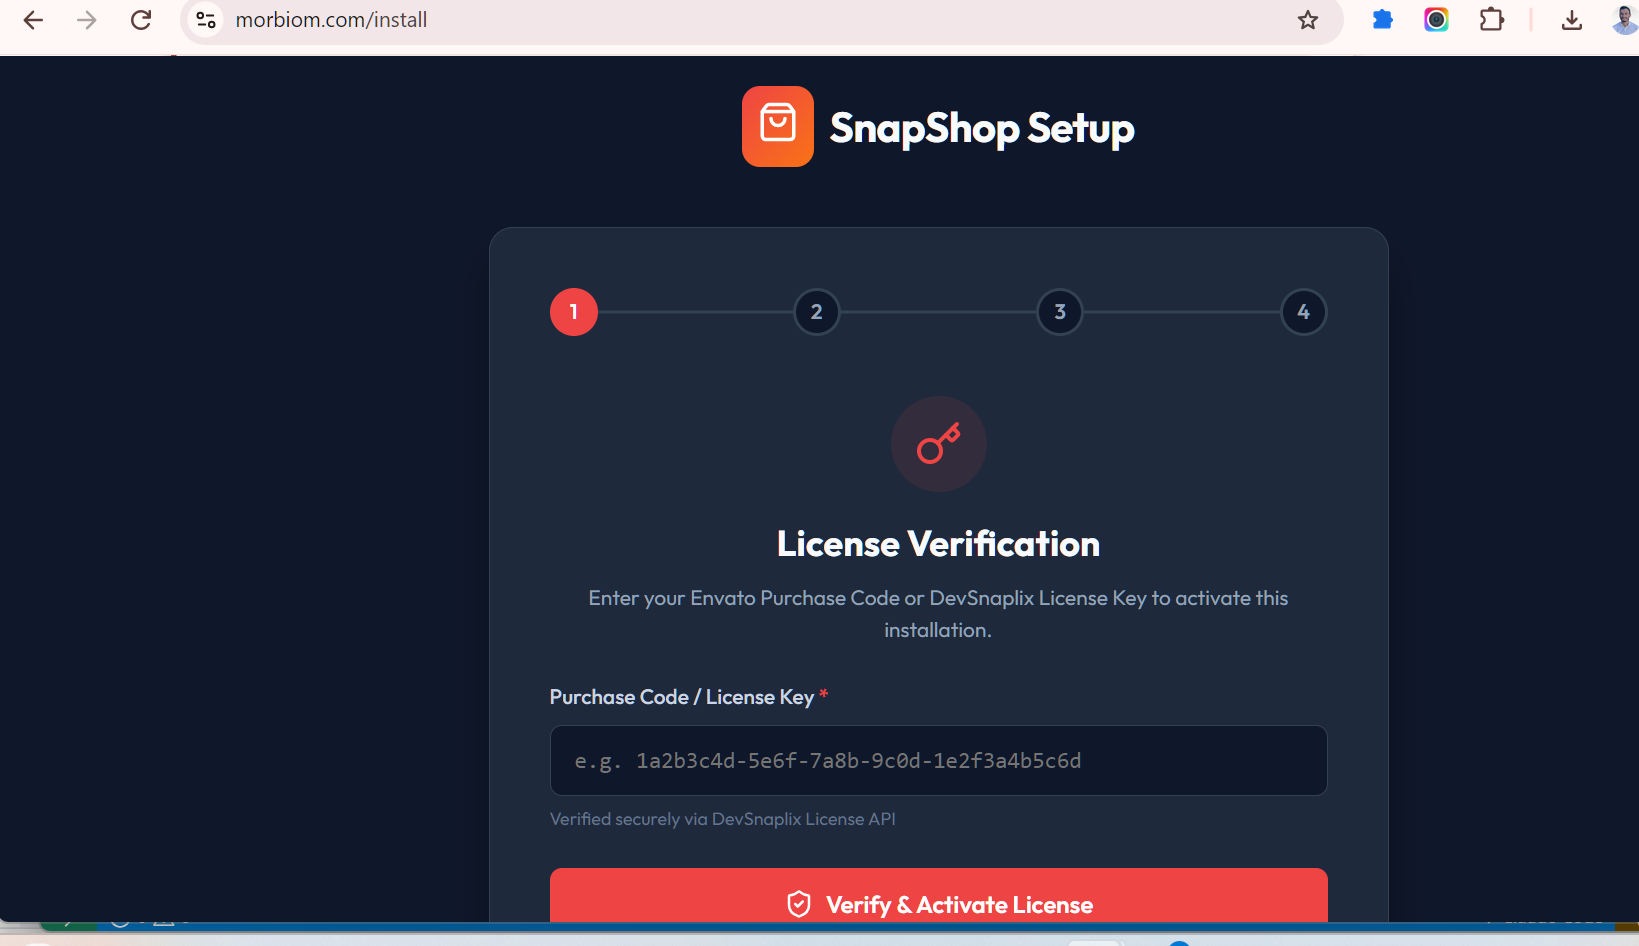
Task: Reload the morbiom.com install page
Action: (141, 20)
